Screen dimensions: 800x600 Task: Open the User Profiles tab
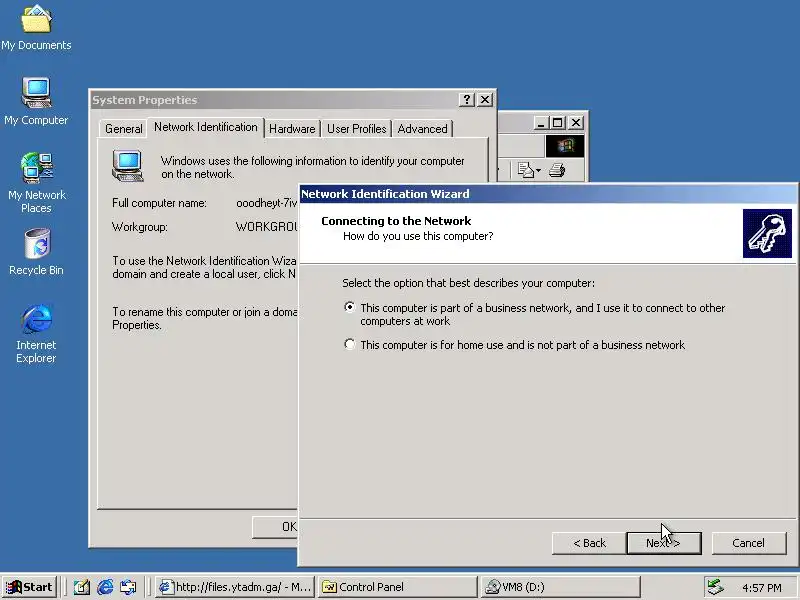[x=356, y=129]
